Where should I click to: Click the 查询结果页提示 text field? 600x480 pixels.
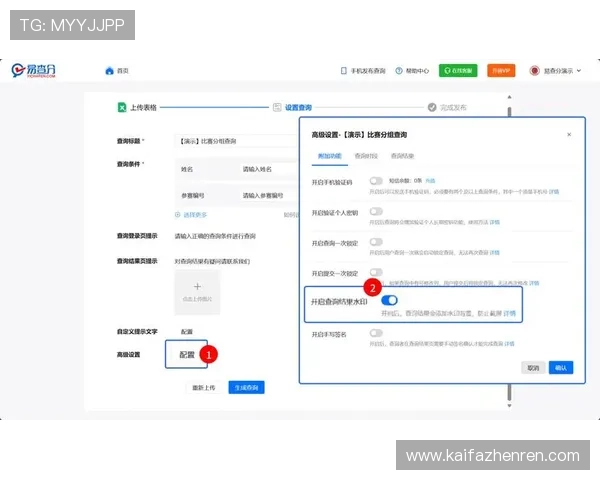(212, 261)
